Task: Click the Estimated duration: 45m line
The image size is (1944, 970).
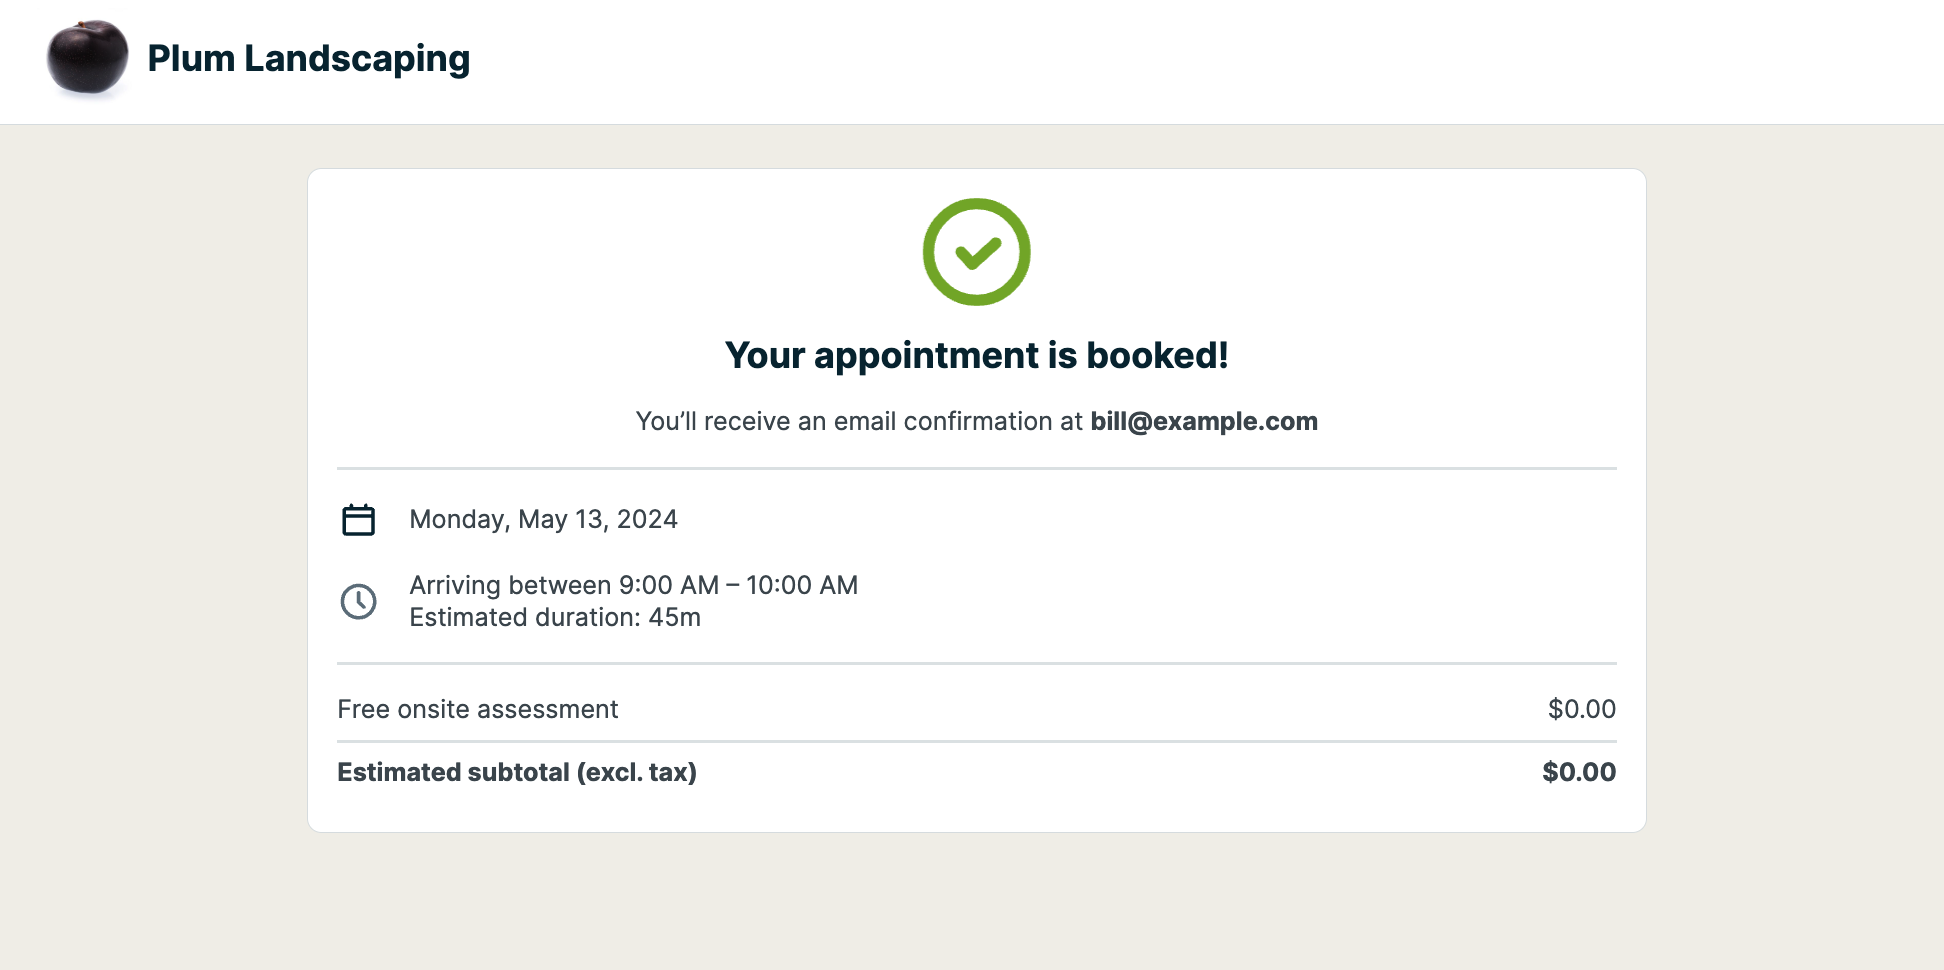Action: click(x=555, y=617)
